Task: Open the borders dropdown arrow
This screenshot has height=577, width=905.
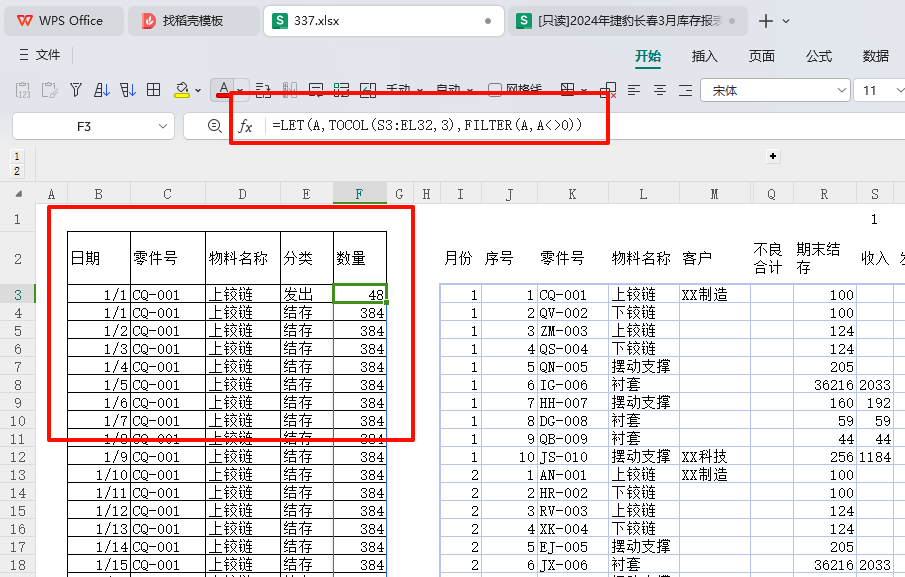Action: tap(584, 91)
